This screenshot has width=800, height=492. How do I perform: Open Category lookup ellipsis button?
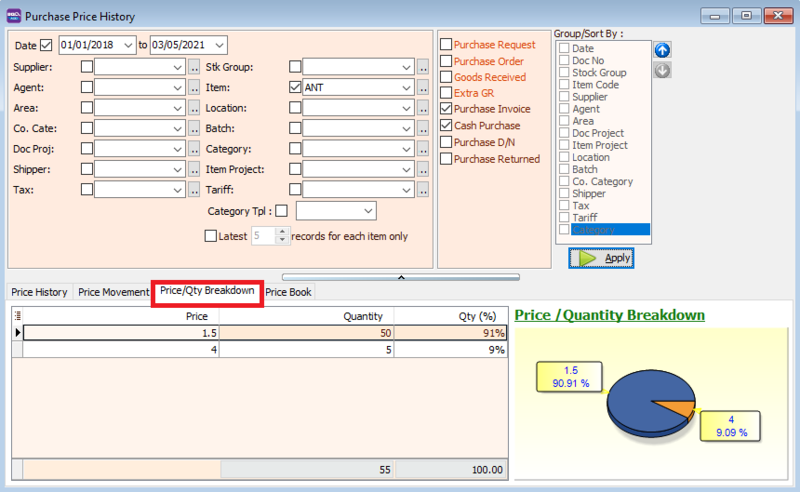[423, 149]
